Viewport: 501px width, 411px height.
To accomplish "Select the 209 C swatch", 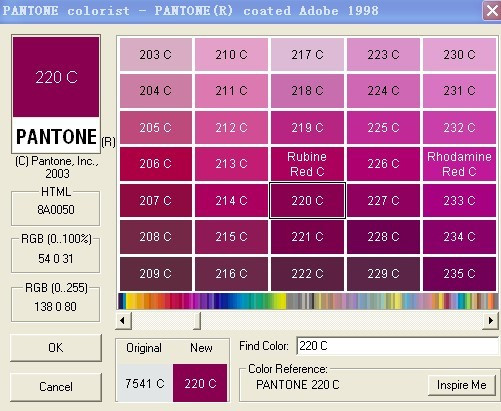I will click(156, 274).
